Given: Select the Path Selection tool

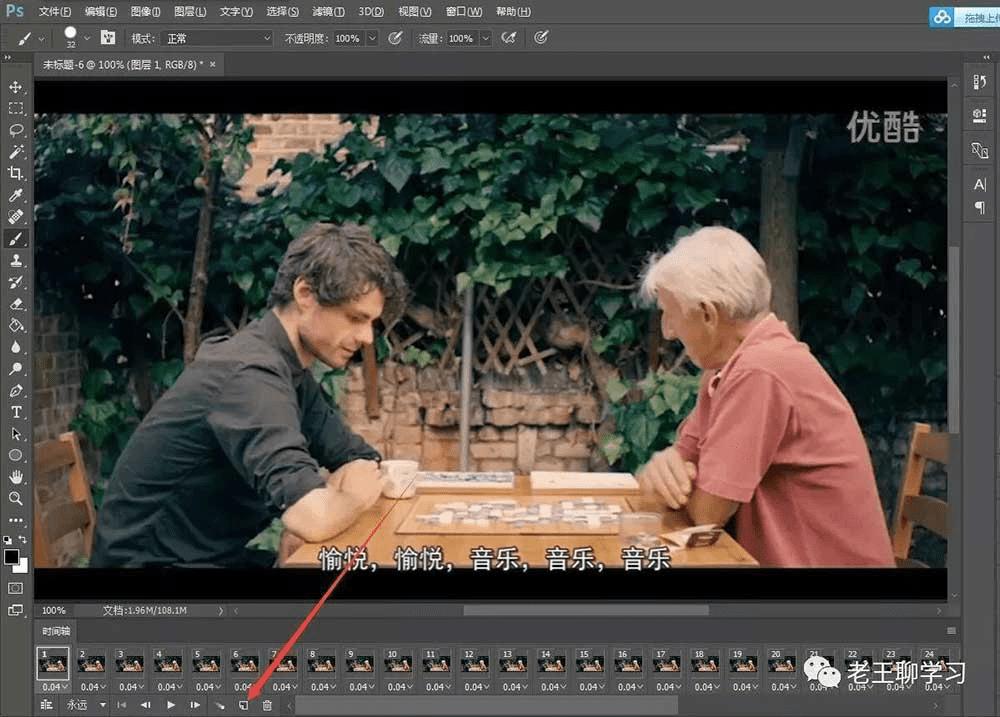Looking at the screenshot, I should pyautogui.click(x=16, y=434).
